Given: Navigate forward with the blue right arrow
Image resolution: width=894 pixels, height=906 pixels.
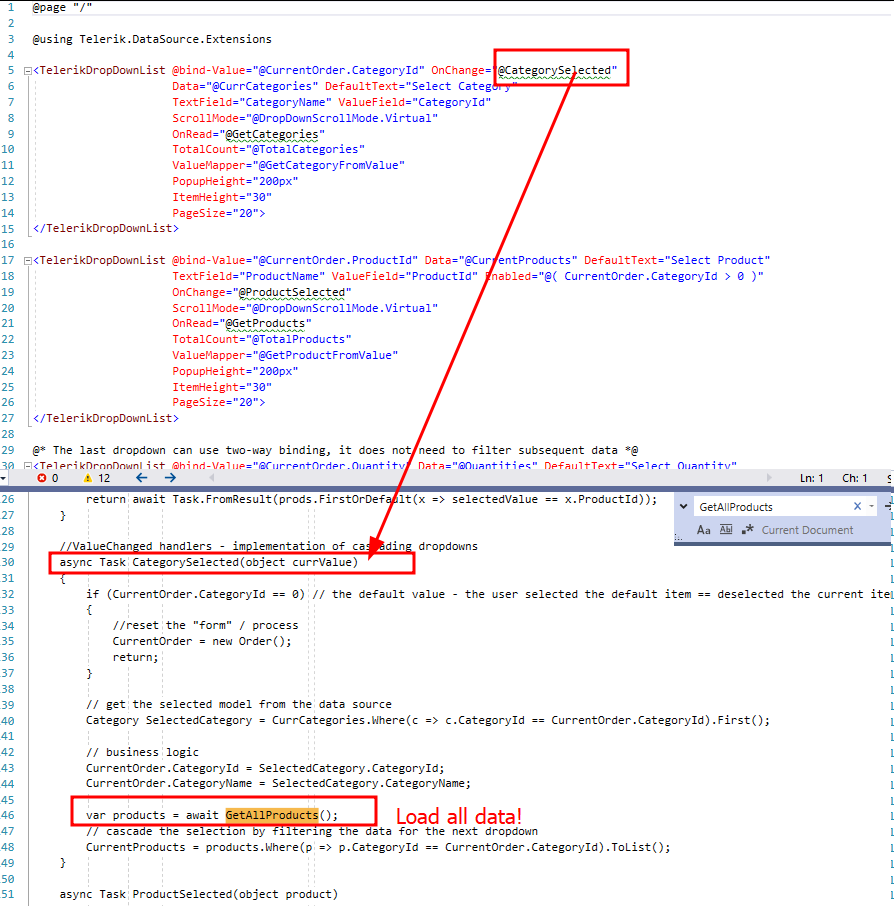Looking at the screenshot, I should click(169, 477).
